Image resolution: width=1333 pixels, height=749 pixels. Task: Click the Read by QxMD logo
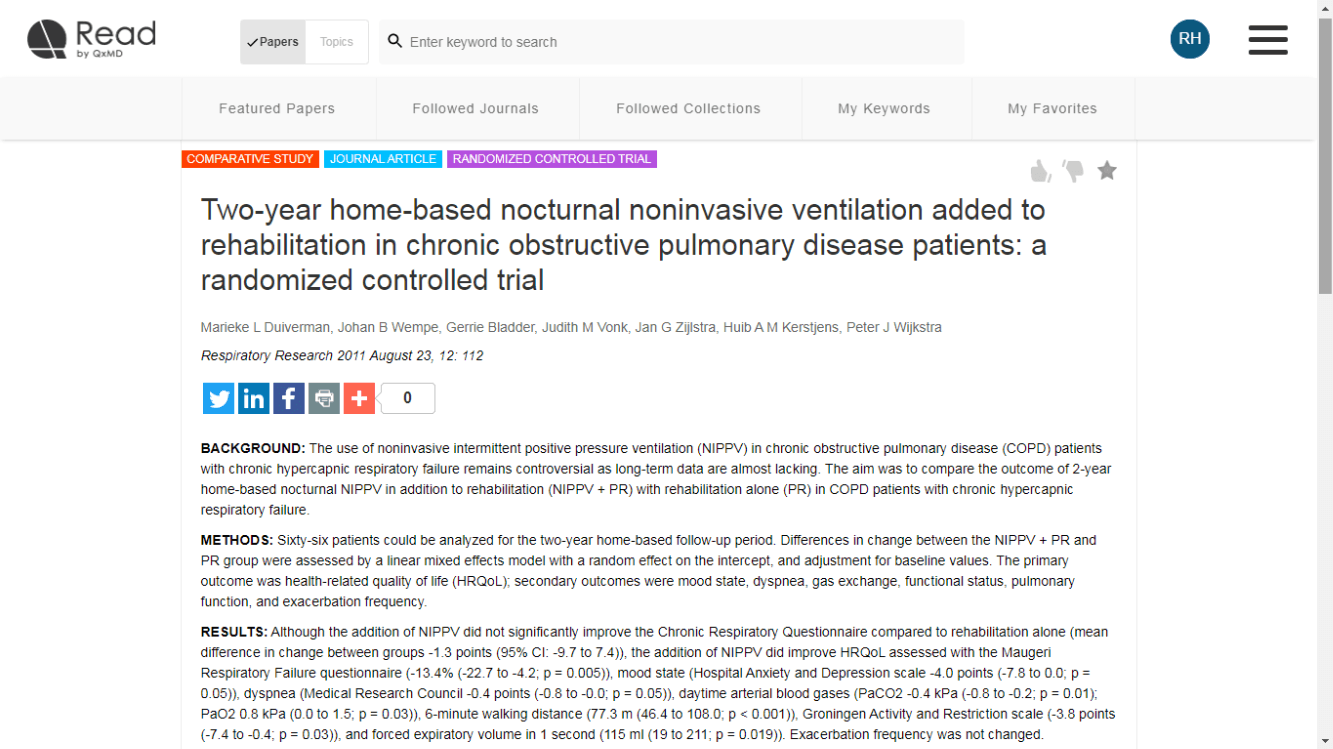tap(92, 40)
